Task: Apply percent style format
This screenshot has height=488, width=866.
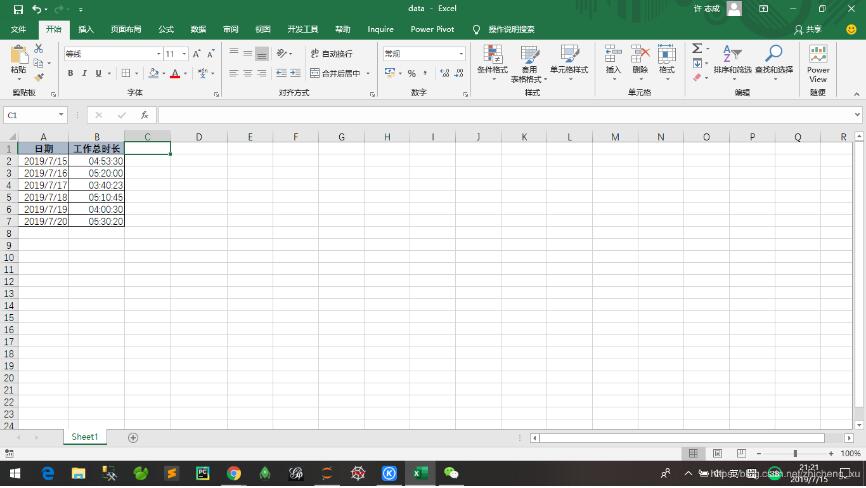Action: pyautogui.click(x=411, y=73)
